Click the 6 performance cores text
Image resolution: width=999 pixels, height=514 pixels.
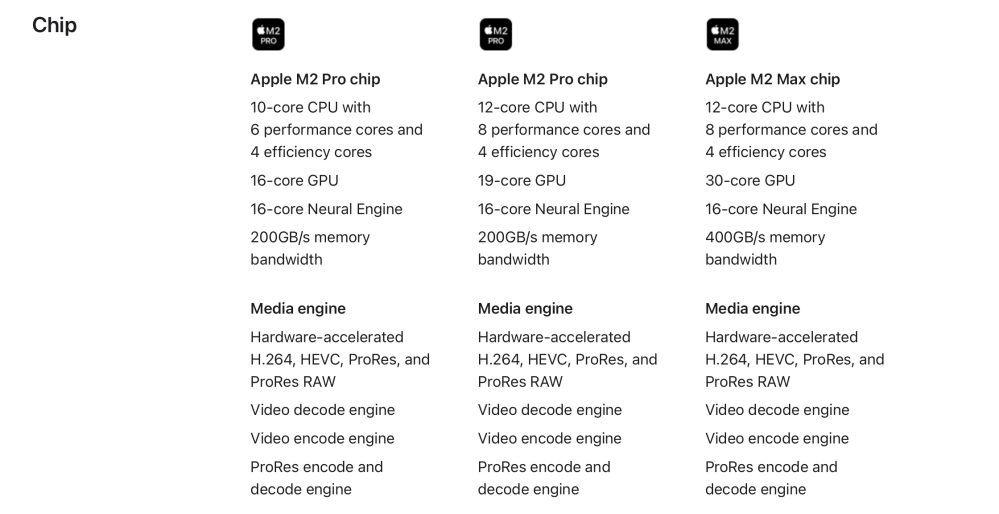[336, 130]
